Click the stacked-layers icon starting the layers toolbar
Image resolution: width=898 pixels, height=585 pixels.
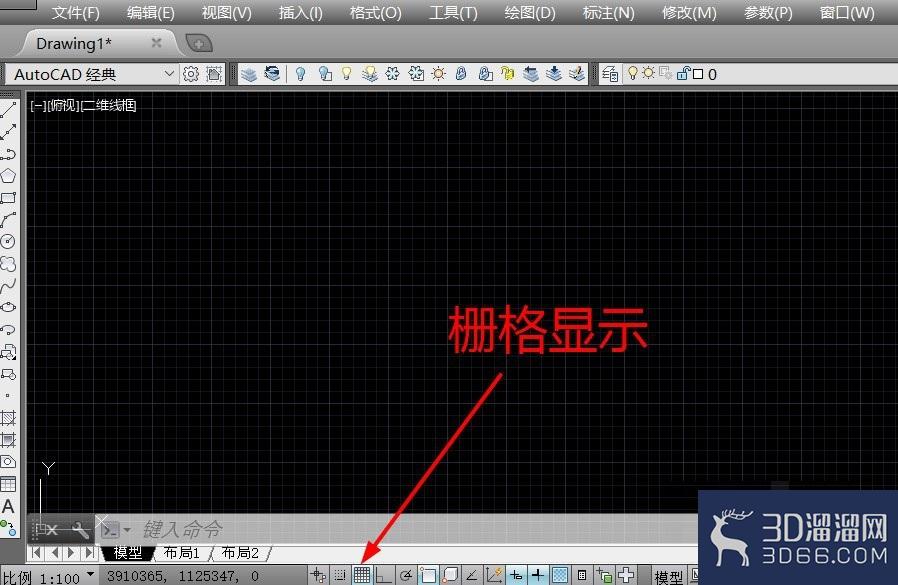pyautogui.click(x=249, y=74)
